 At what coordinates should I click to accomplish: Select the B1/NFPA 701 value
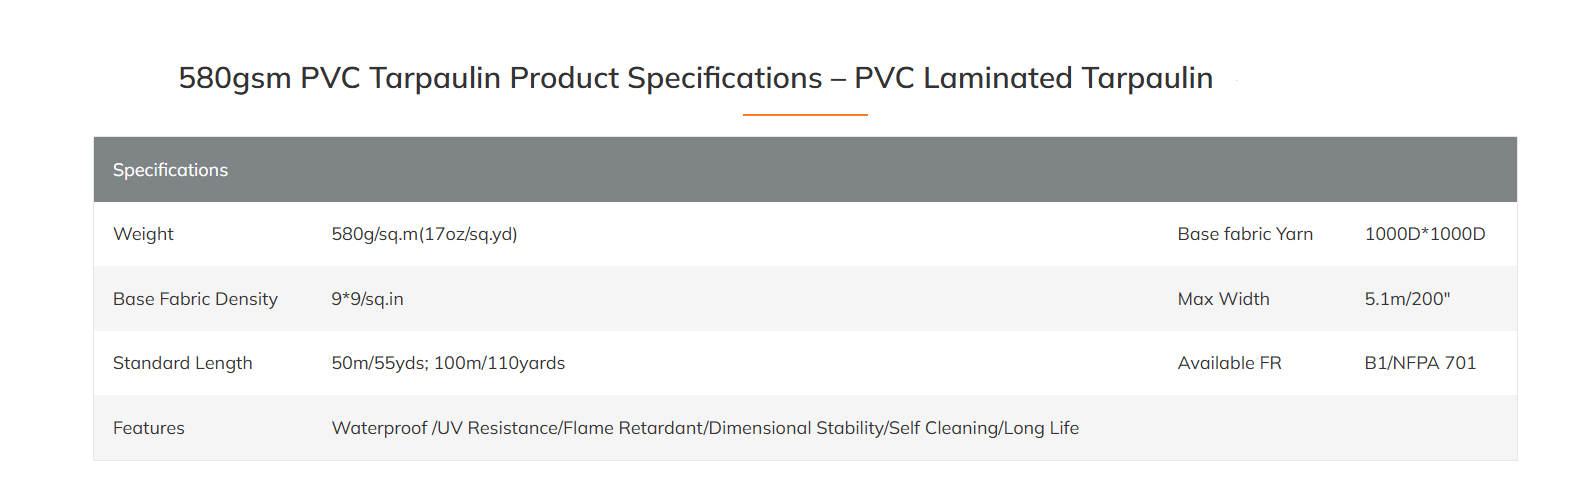click(1420, 363)
